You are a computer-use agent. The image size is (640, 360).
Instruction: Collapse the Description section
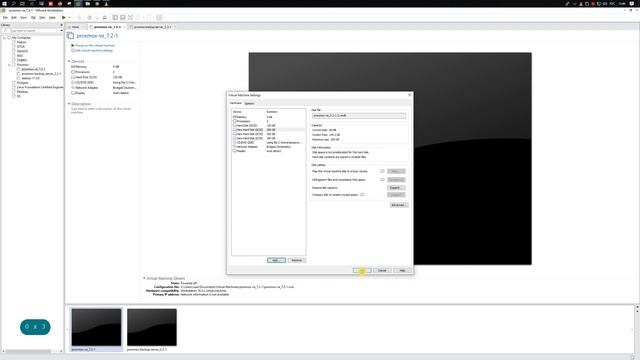69,104
